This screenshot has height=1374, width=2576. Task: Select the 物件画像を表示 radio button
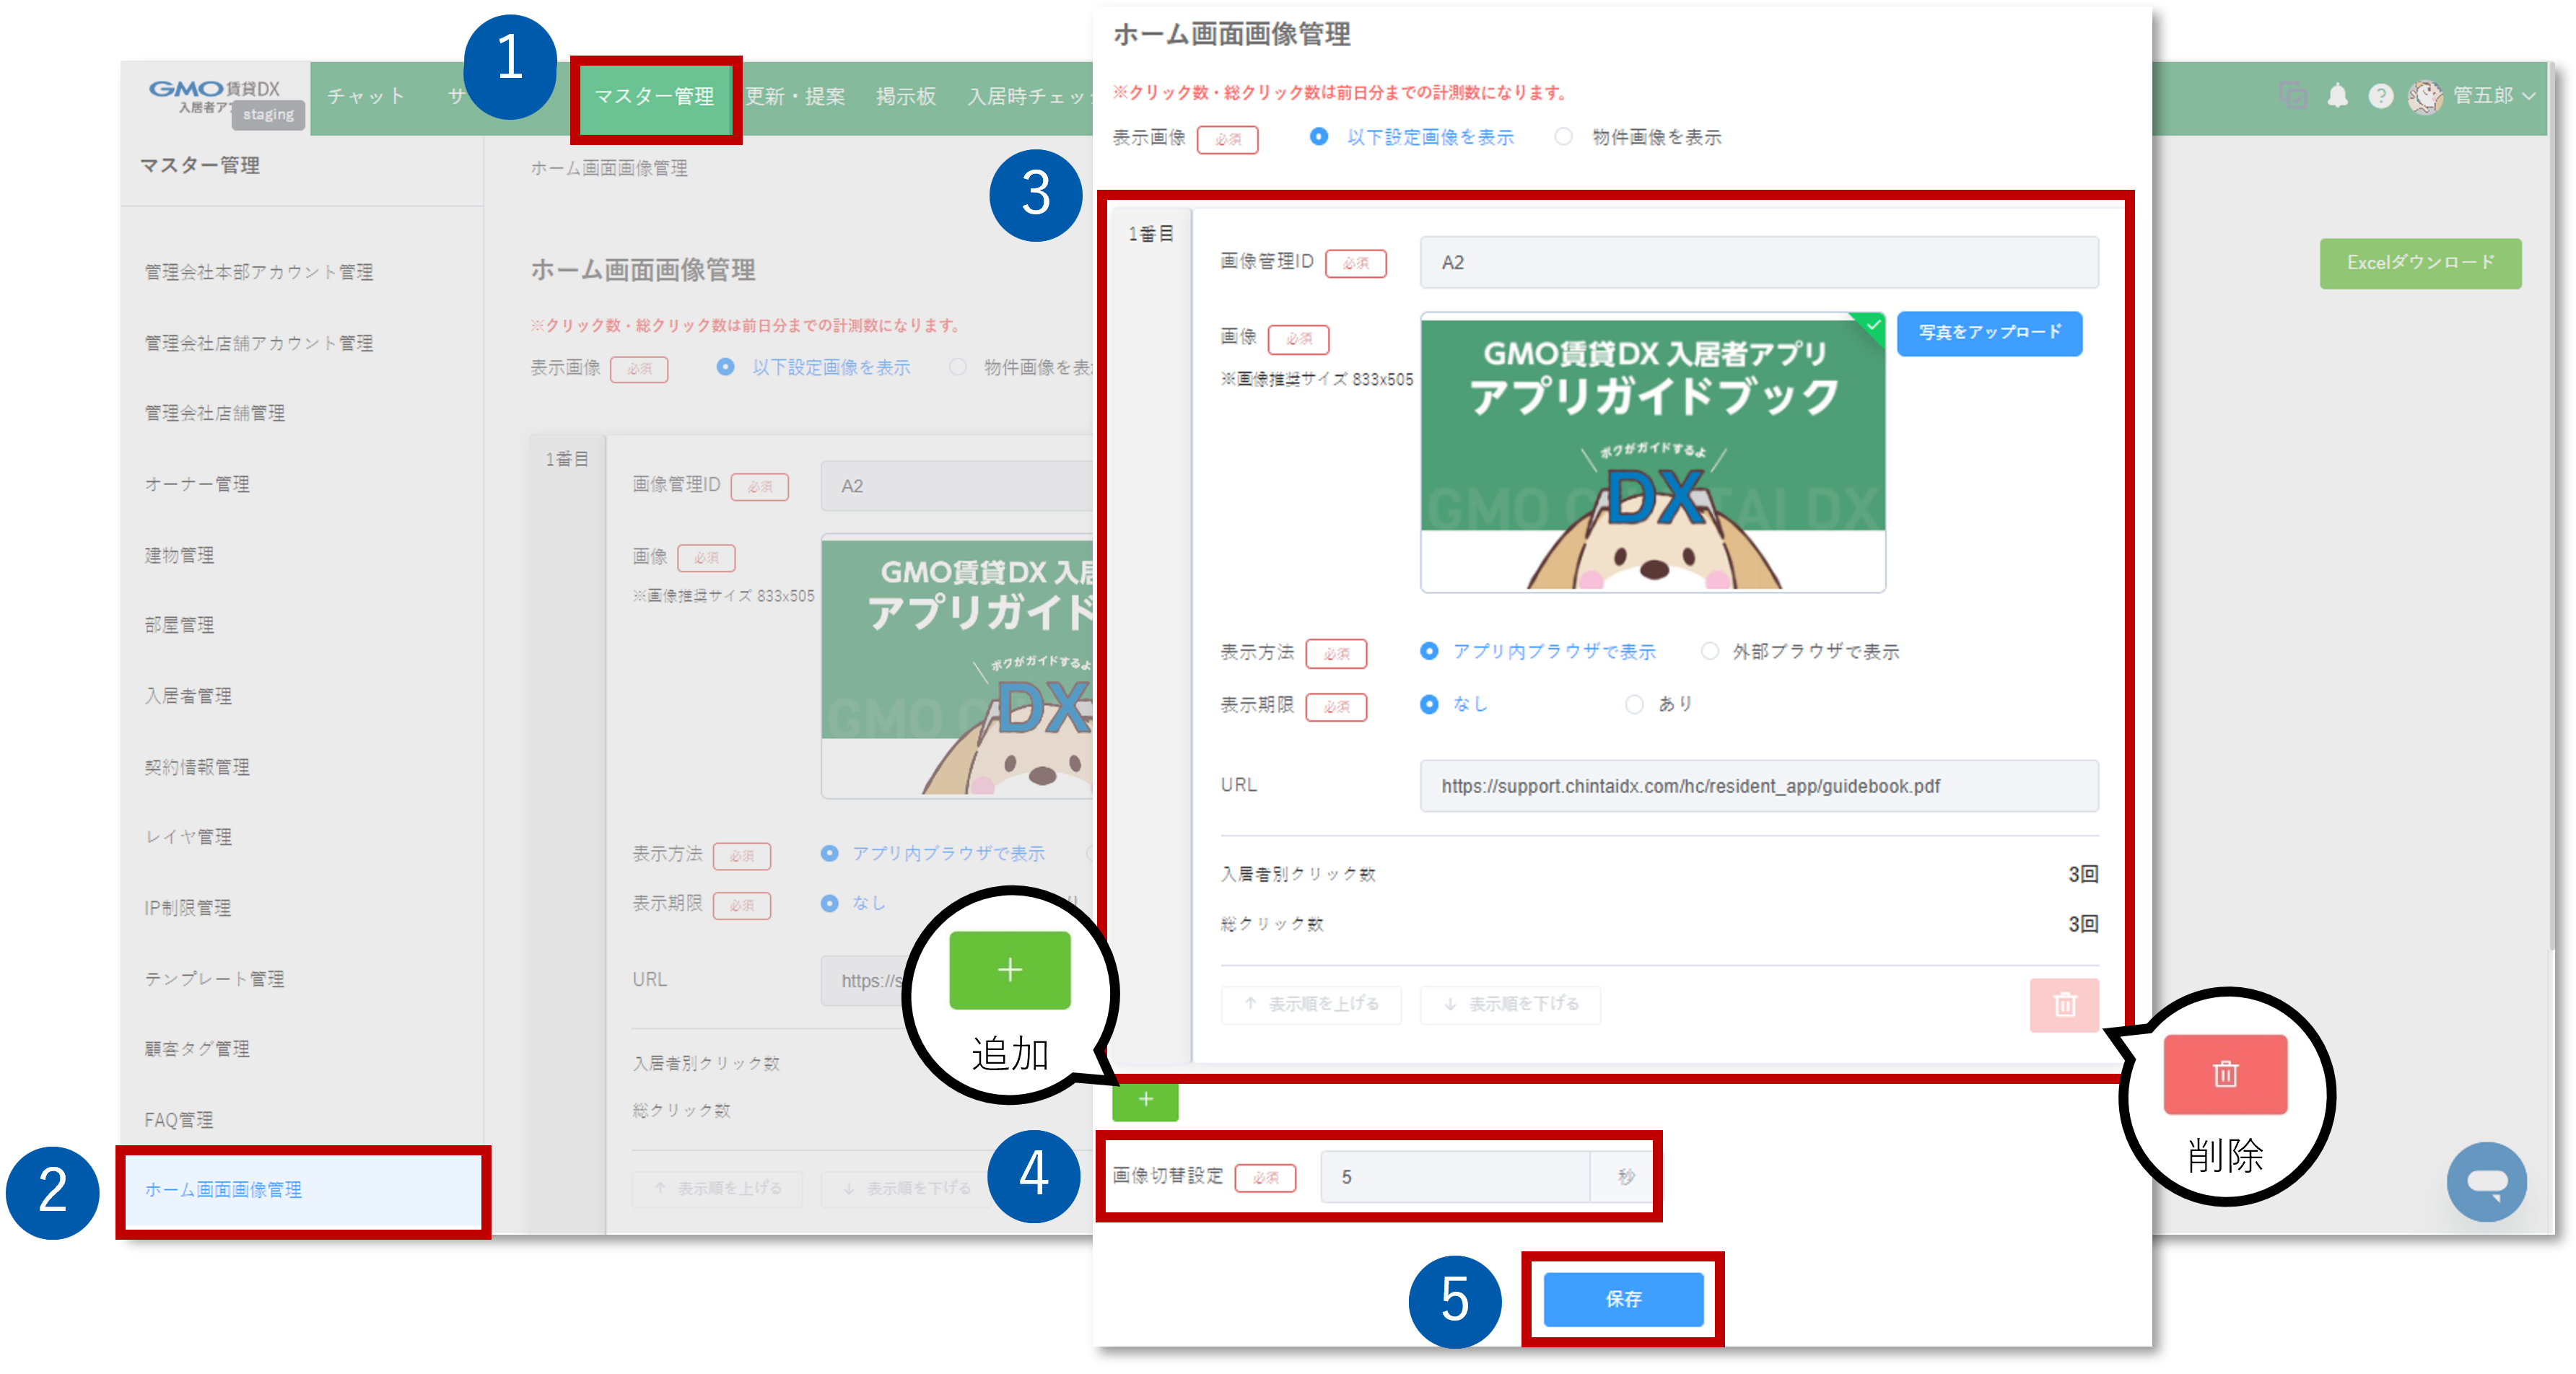tap(1563, 137)
